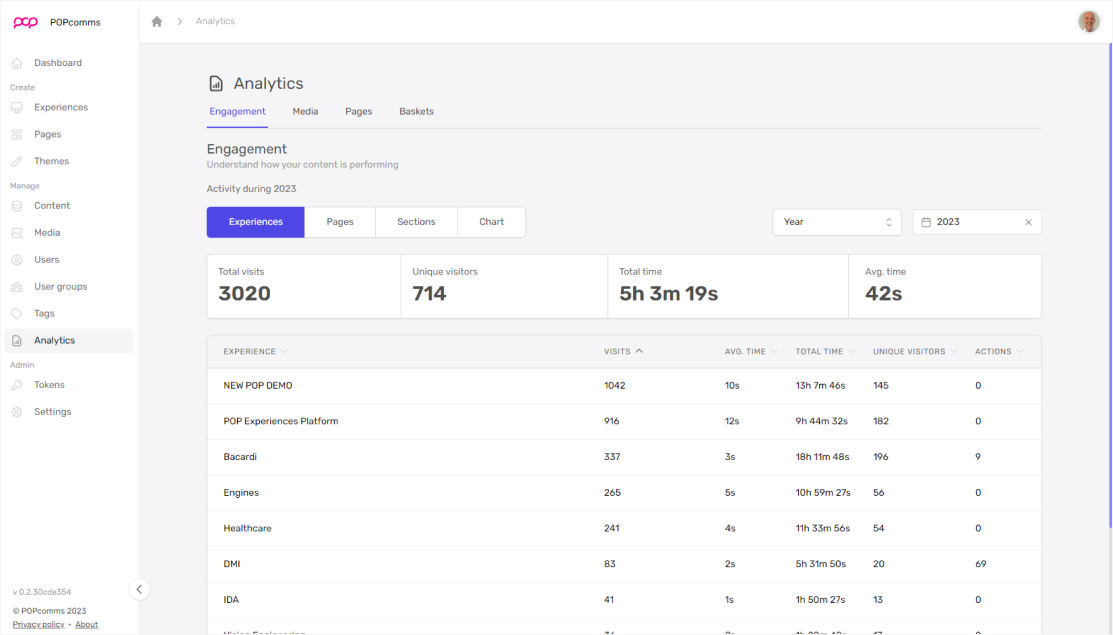
Task: Switch the view to Chart mode
Action: (x=491, y=222)
